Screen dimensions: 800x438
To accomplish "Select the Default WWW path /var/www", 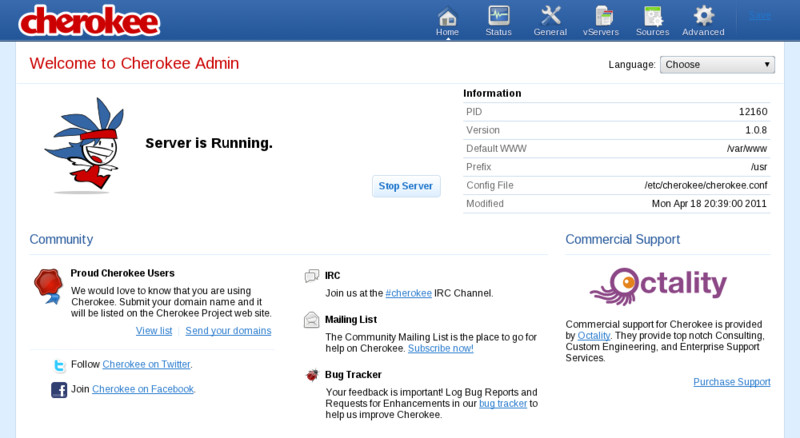I will tap(747, 149).
